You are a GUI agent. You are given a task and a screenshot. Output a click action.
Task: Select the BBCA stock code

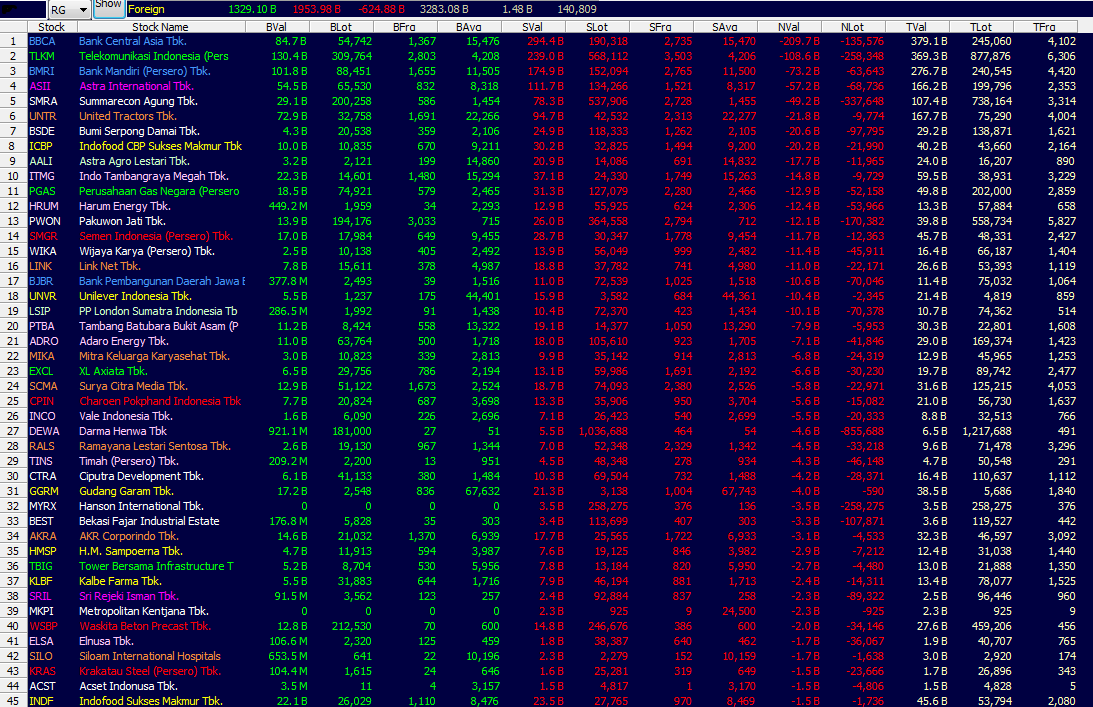(43, 41)
